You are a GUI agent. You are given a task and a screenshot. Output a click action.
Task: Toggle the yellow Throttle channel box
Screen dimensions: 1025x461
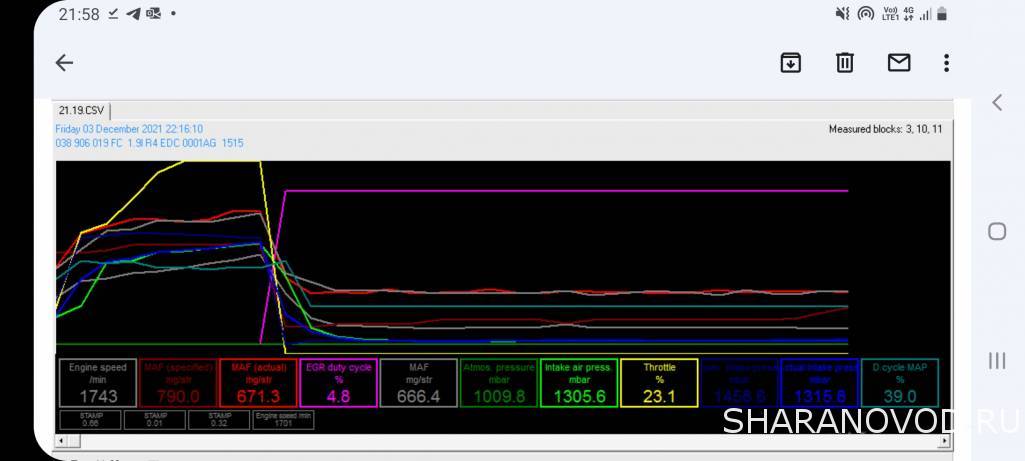[659, 383]
